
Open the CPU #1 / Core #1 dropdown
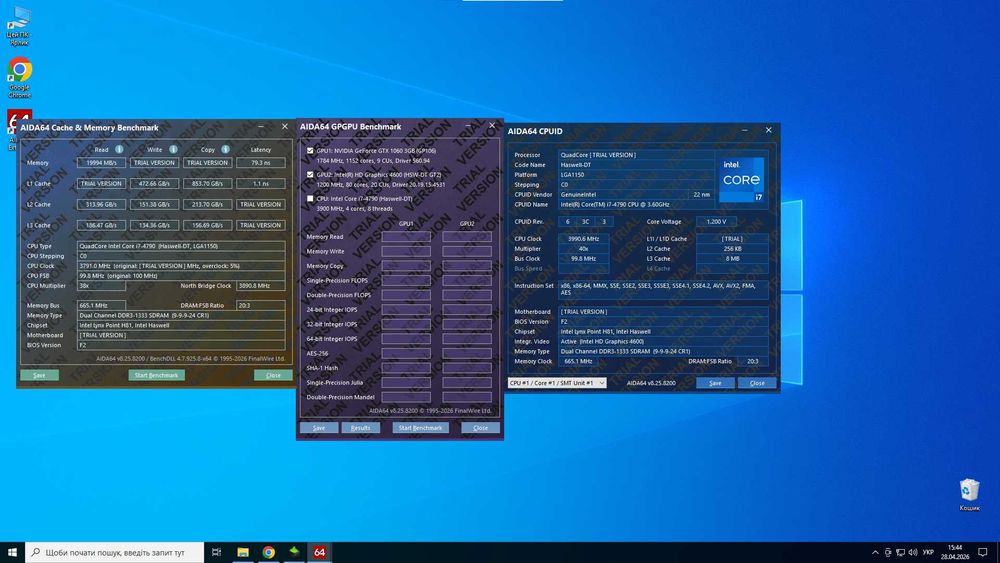tap(557, 383)
